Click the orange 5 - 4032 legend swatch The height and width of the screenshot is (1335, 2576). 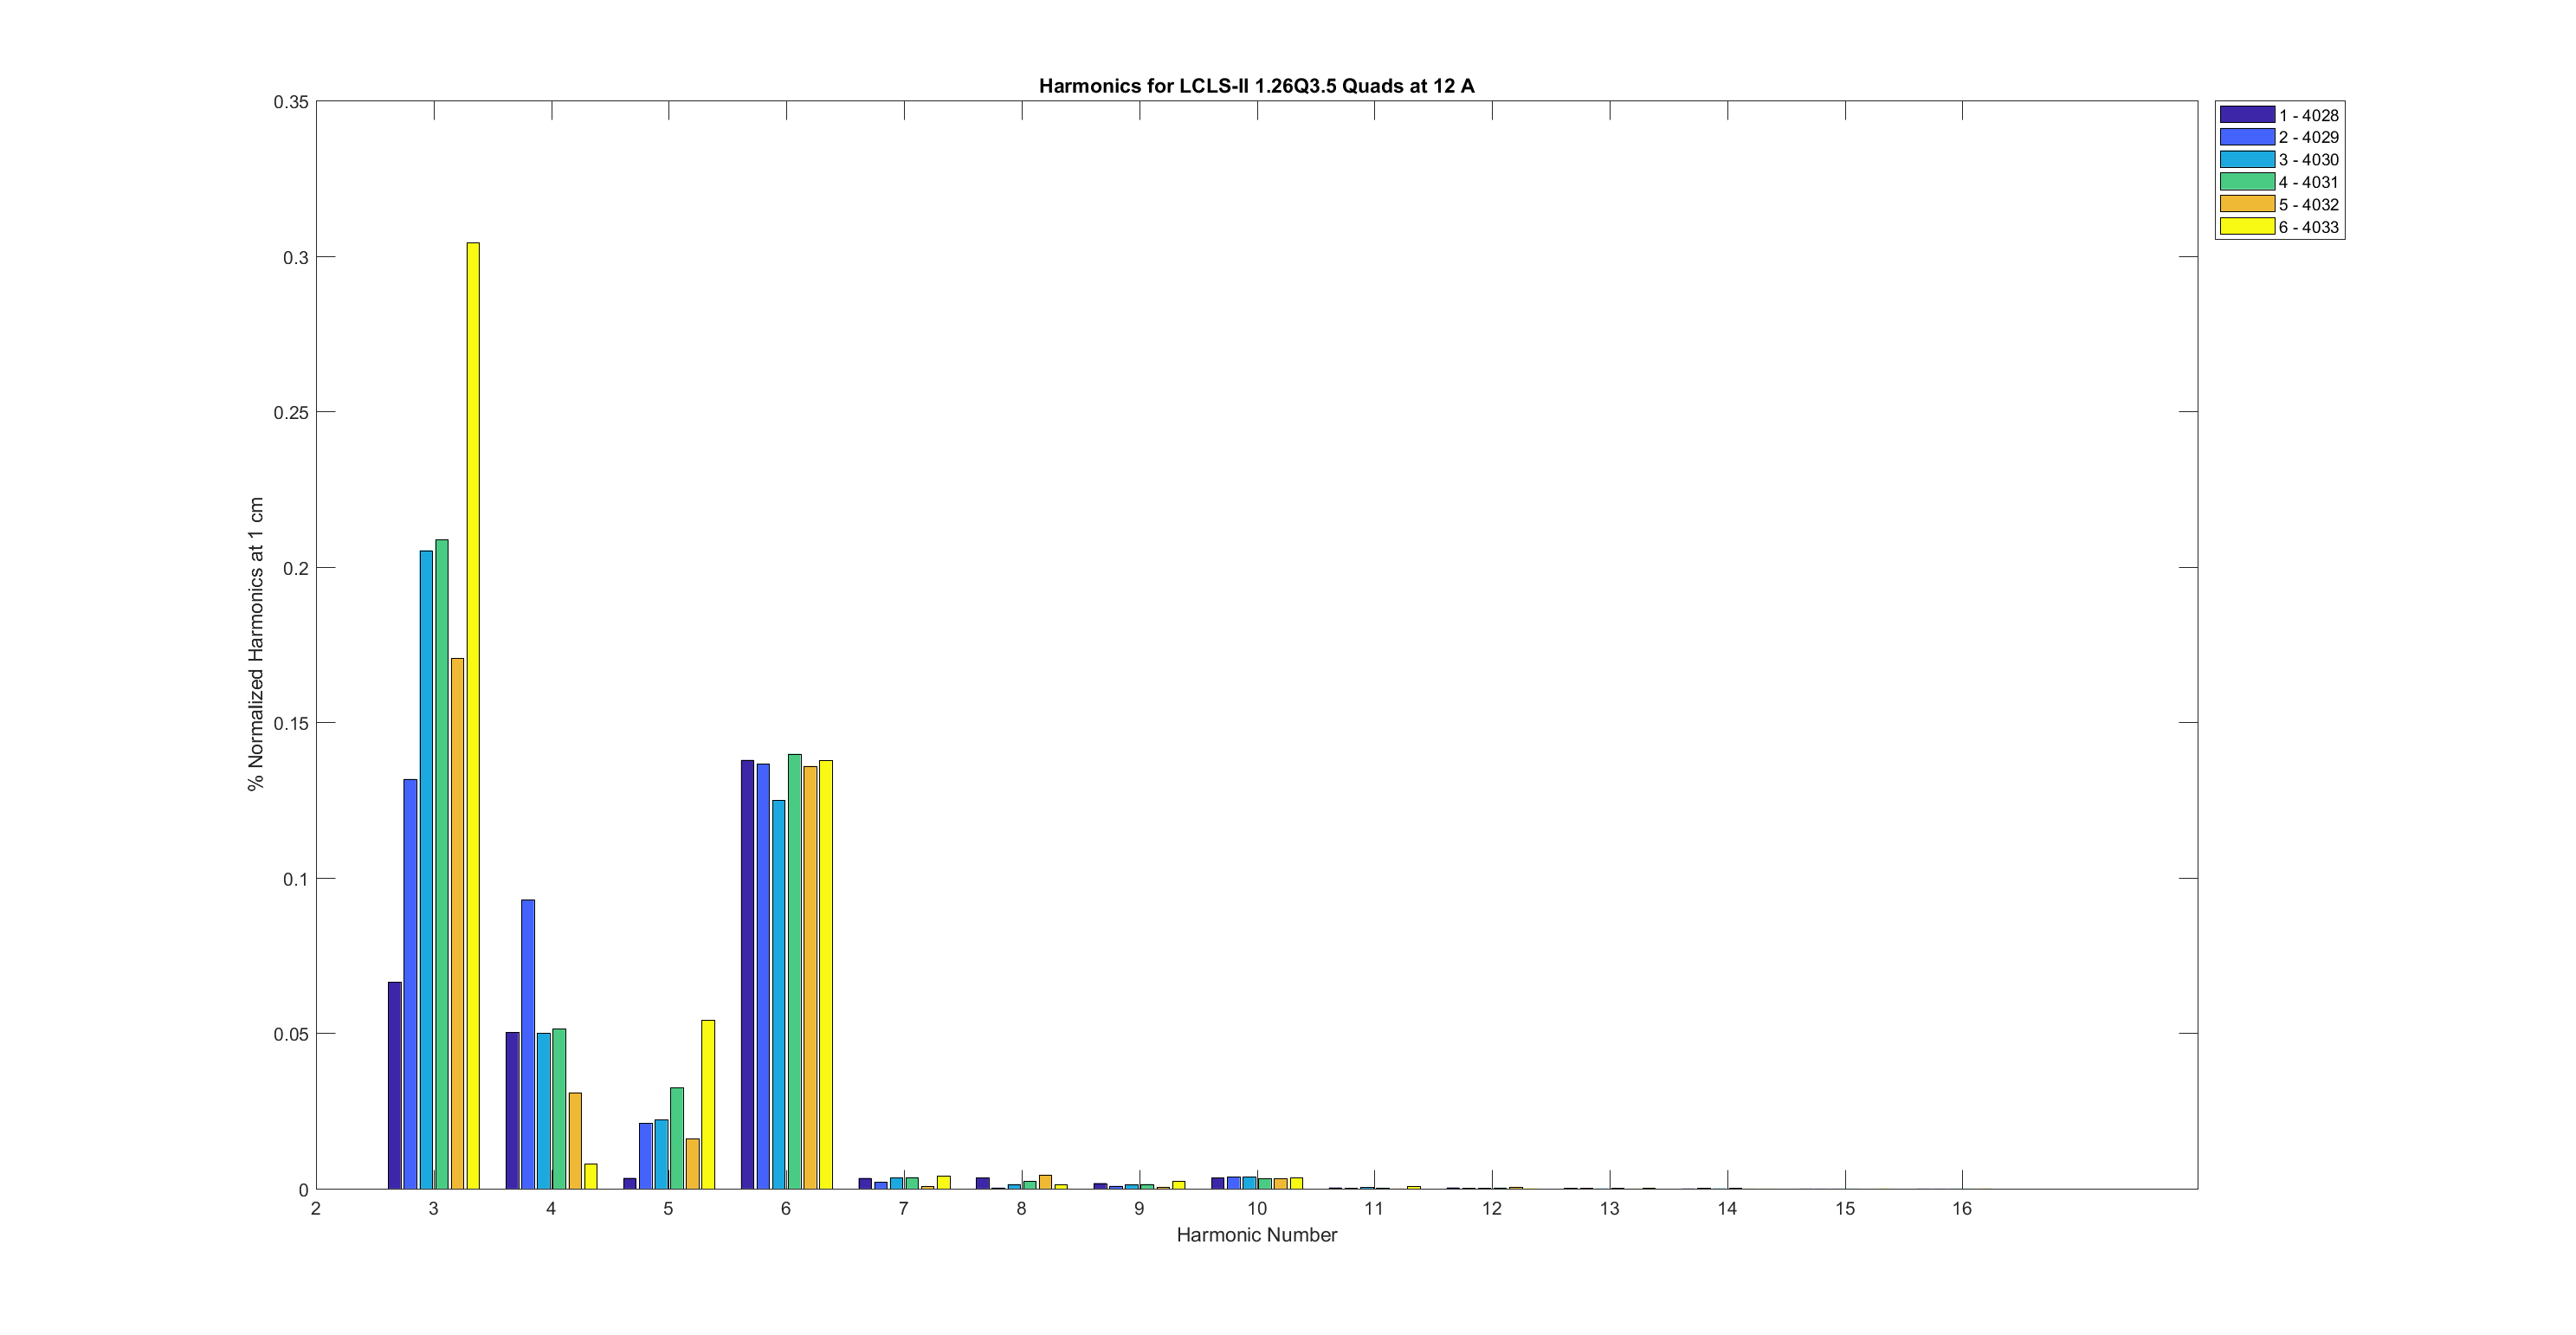coord(2247,204)
